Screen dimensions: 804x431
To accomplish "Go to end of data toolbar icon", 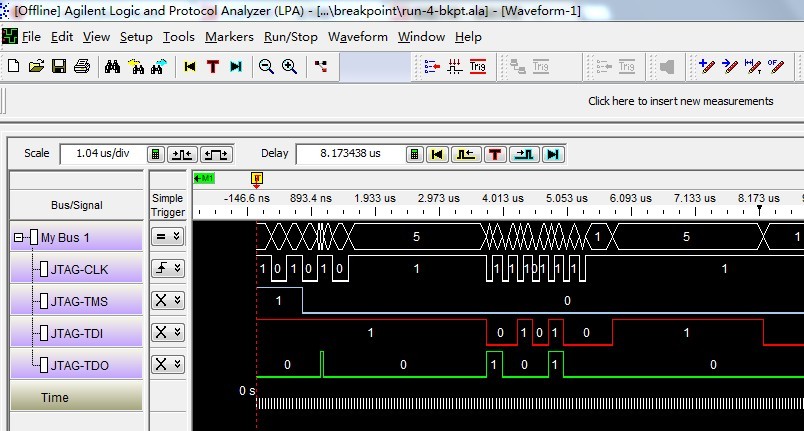I will click(x=236, y=66).
